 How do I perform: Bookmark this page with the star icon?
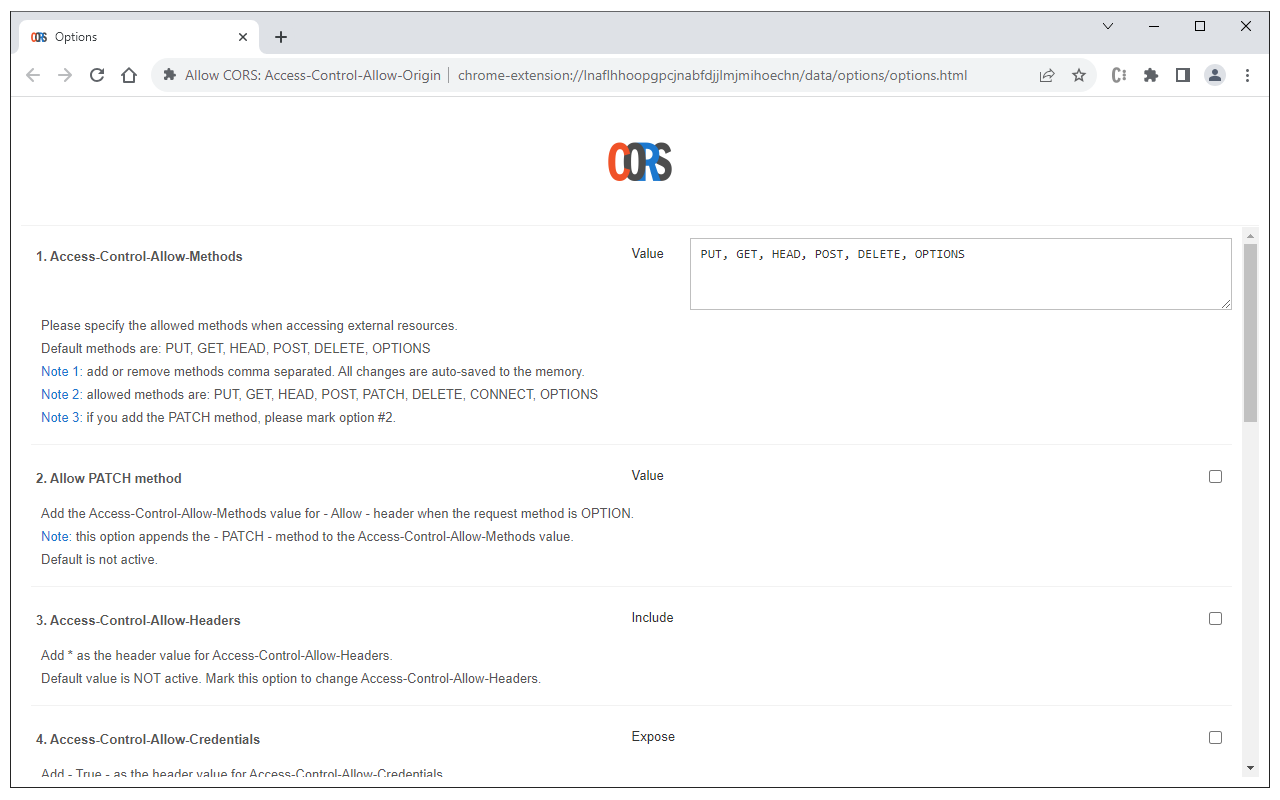tap(1079, 75)
